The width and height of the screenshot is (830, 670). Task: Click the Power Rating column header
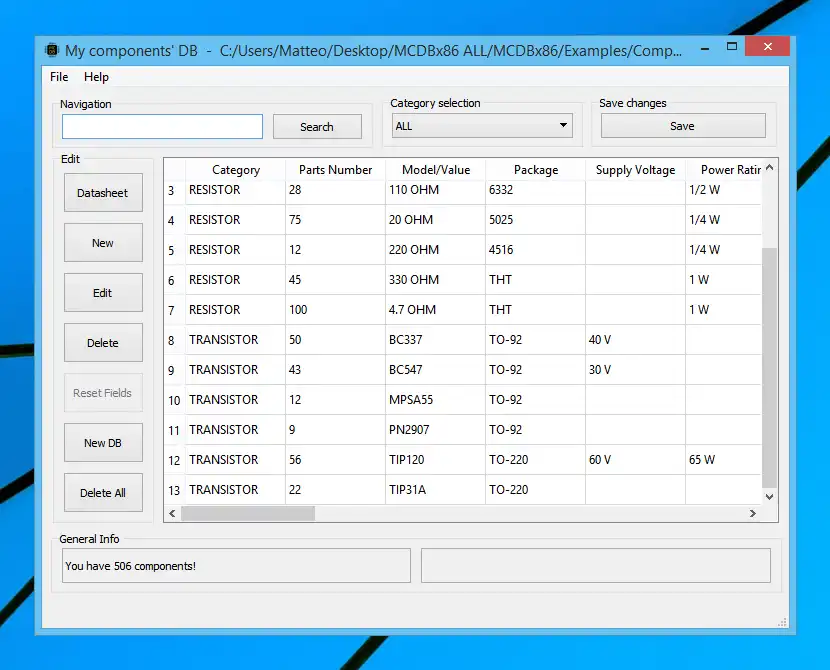(724, 170)
